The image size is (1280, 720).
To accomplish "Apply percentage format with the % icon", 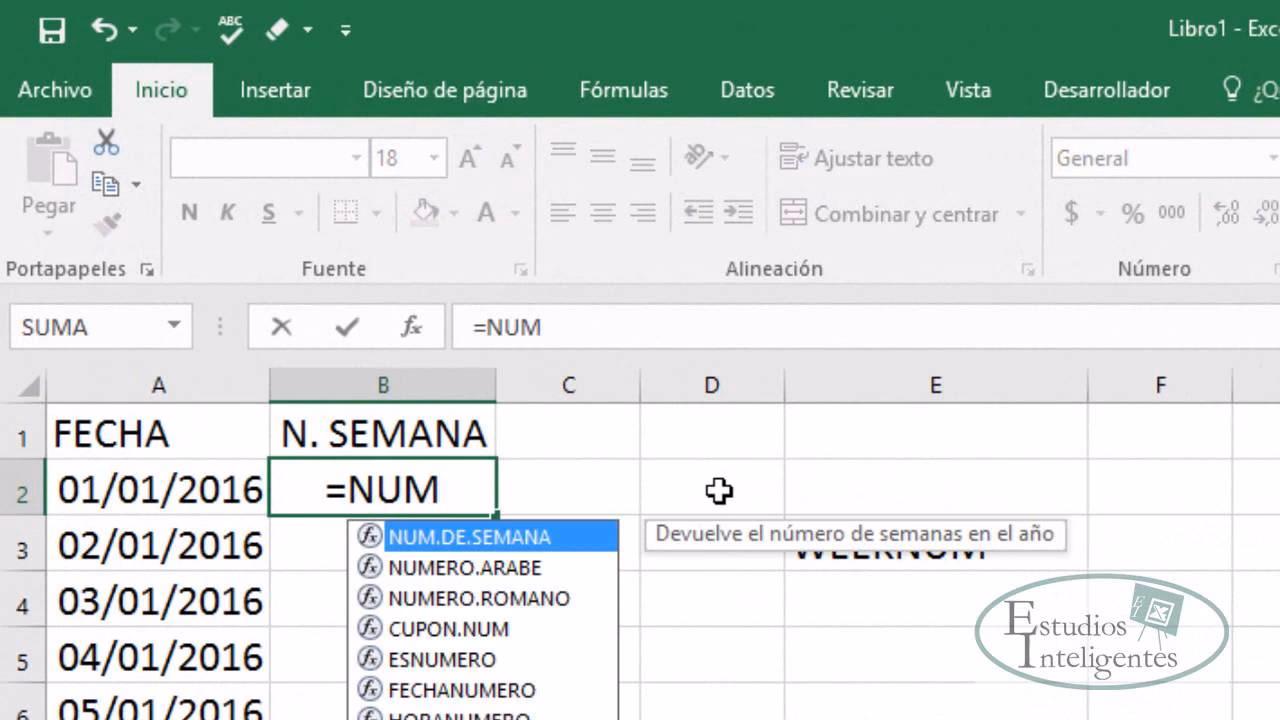I will pyautogui.click(x=1132, y=212).
